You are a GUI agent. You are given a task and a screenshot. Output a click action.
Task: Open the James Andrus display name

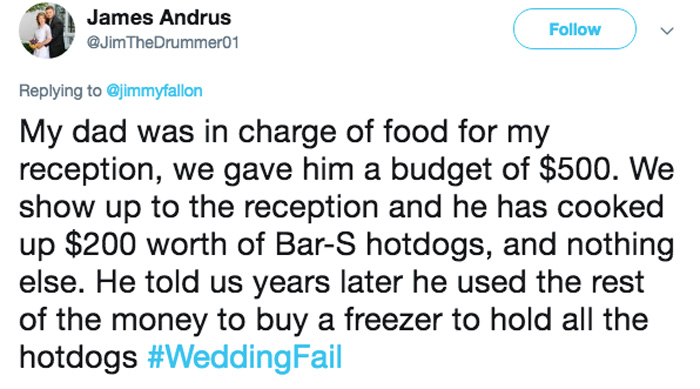pos(159,18)
